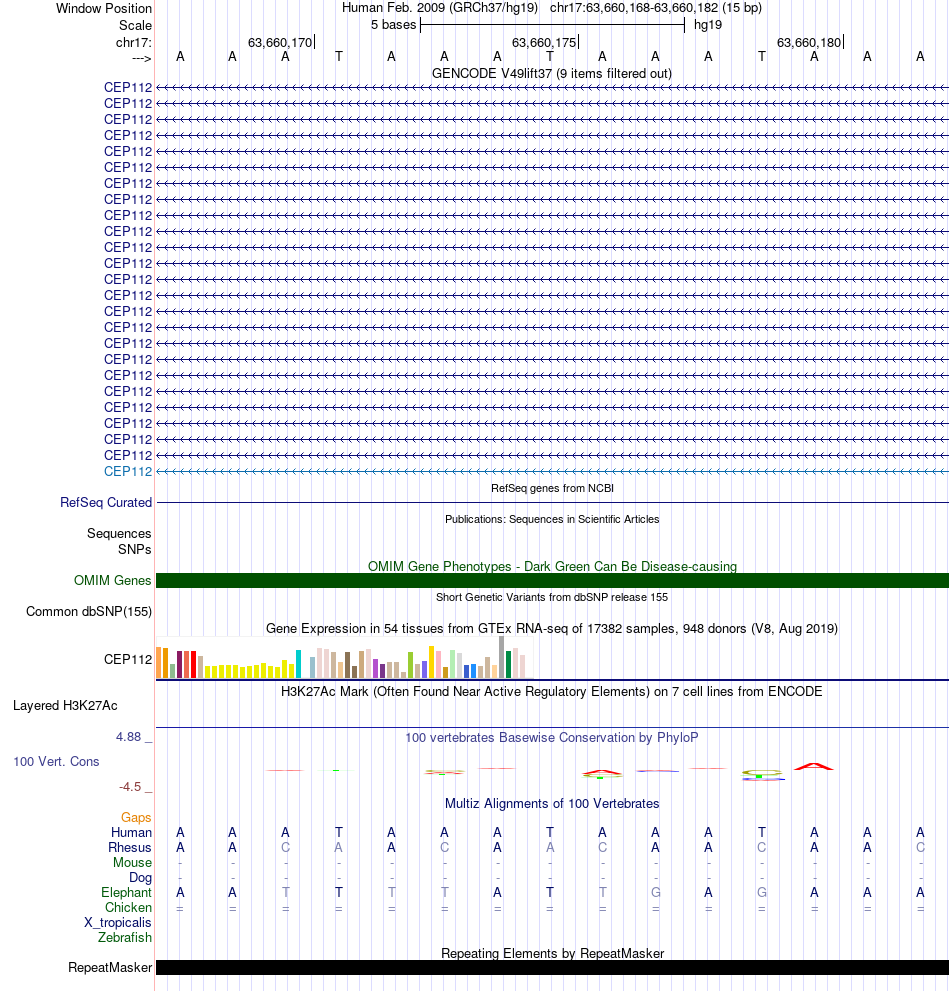
Task: Open the RefSeq genes from NCBI title
Action: (x=552, y=488)
